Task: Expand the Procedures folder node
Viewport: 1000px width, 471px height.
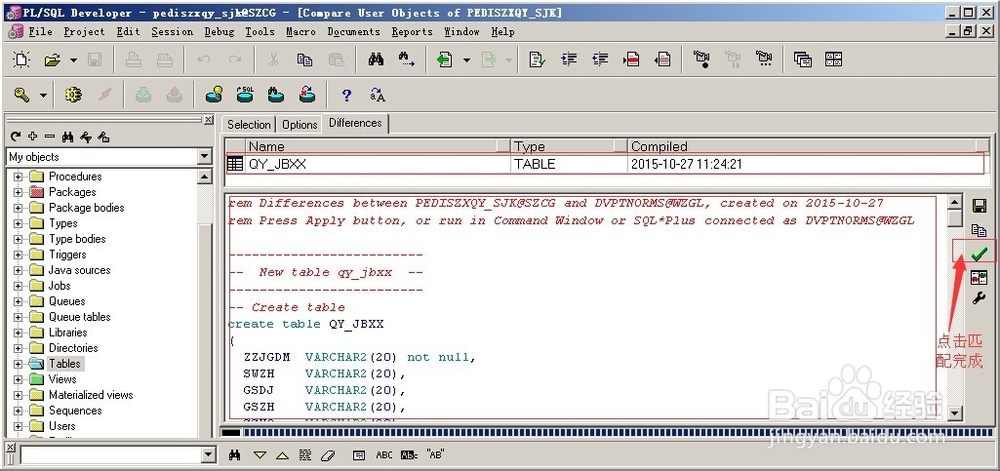Action: (x=18, y=177)
